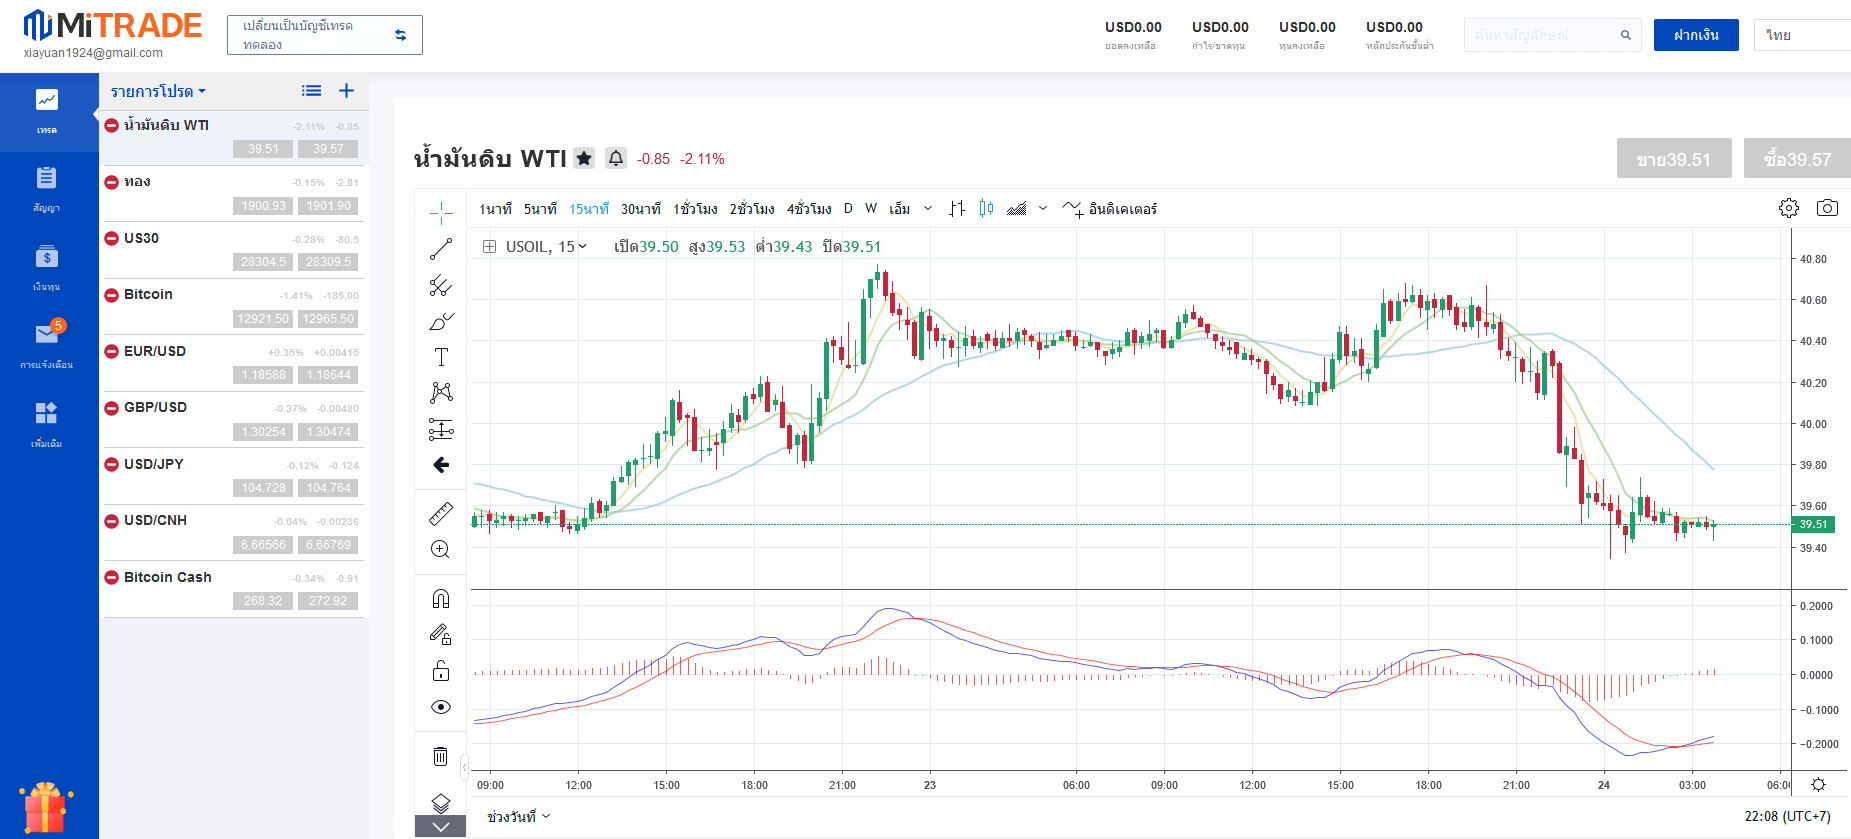Remove Bitcoin from the watchlist
Image resolution: width=1851 pixels, height=839 pixels.
click(x=112, y=295)
